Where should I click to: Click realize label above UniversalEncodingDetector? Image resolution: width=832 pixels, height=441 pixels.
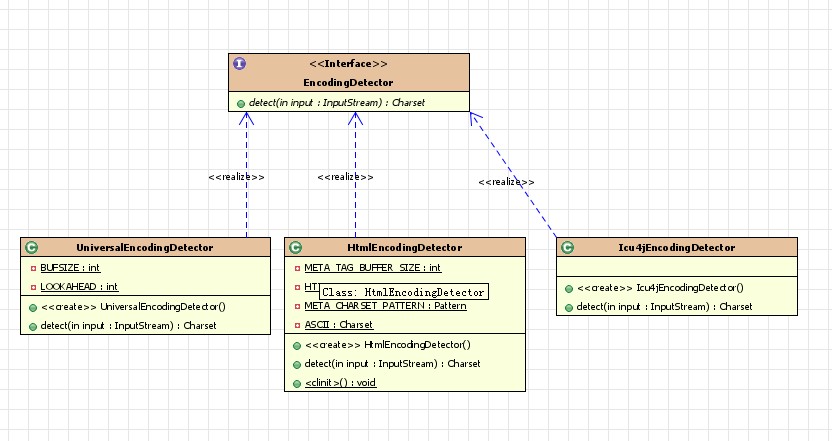(x=237, y=177)
